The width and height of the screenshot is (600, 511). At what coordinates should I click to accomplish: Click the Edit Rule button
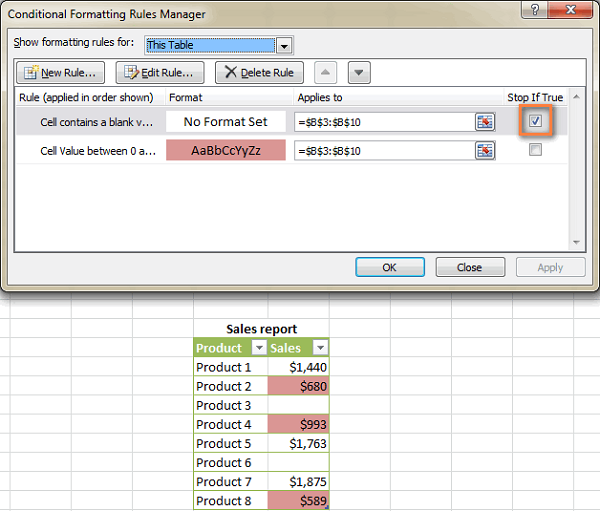point(160,73)
